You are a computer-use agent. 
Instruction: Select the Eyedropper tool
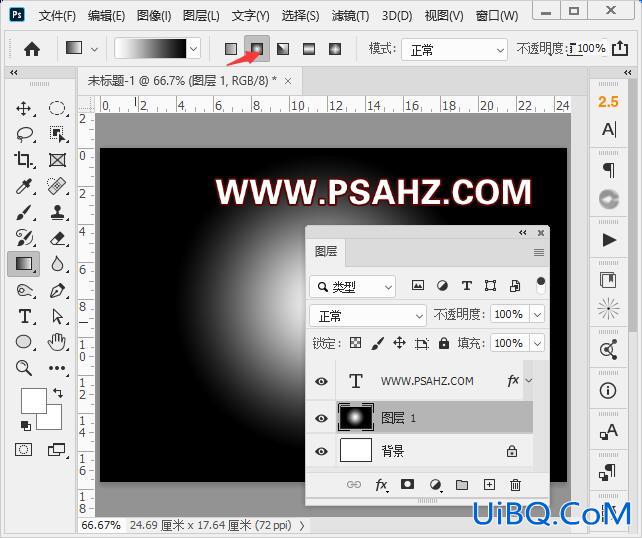click(x=24, y=186)
